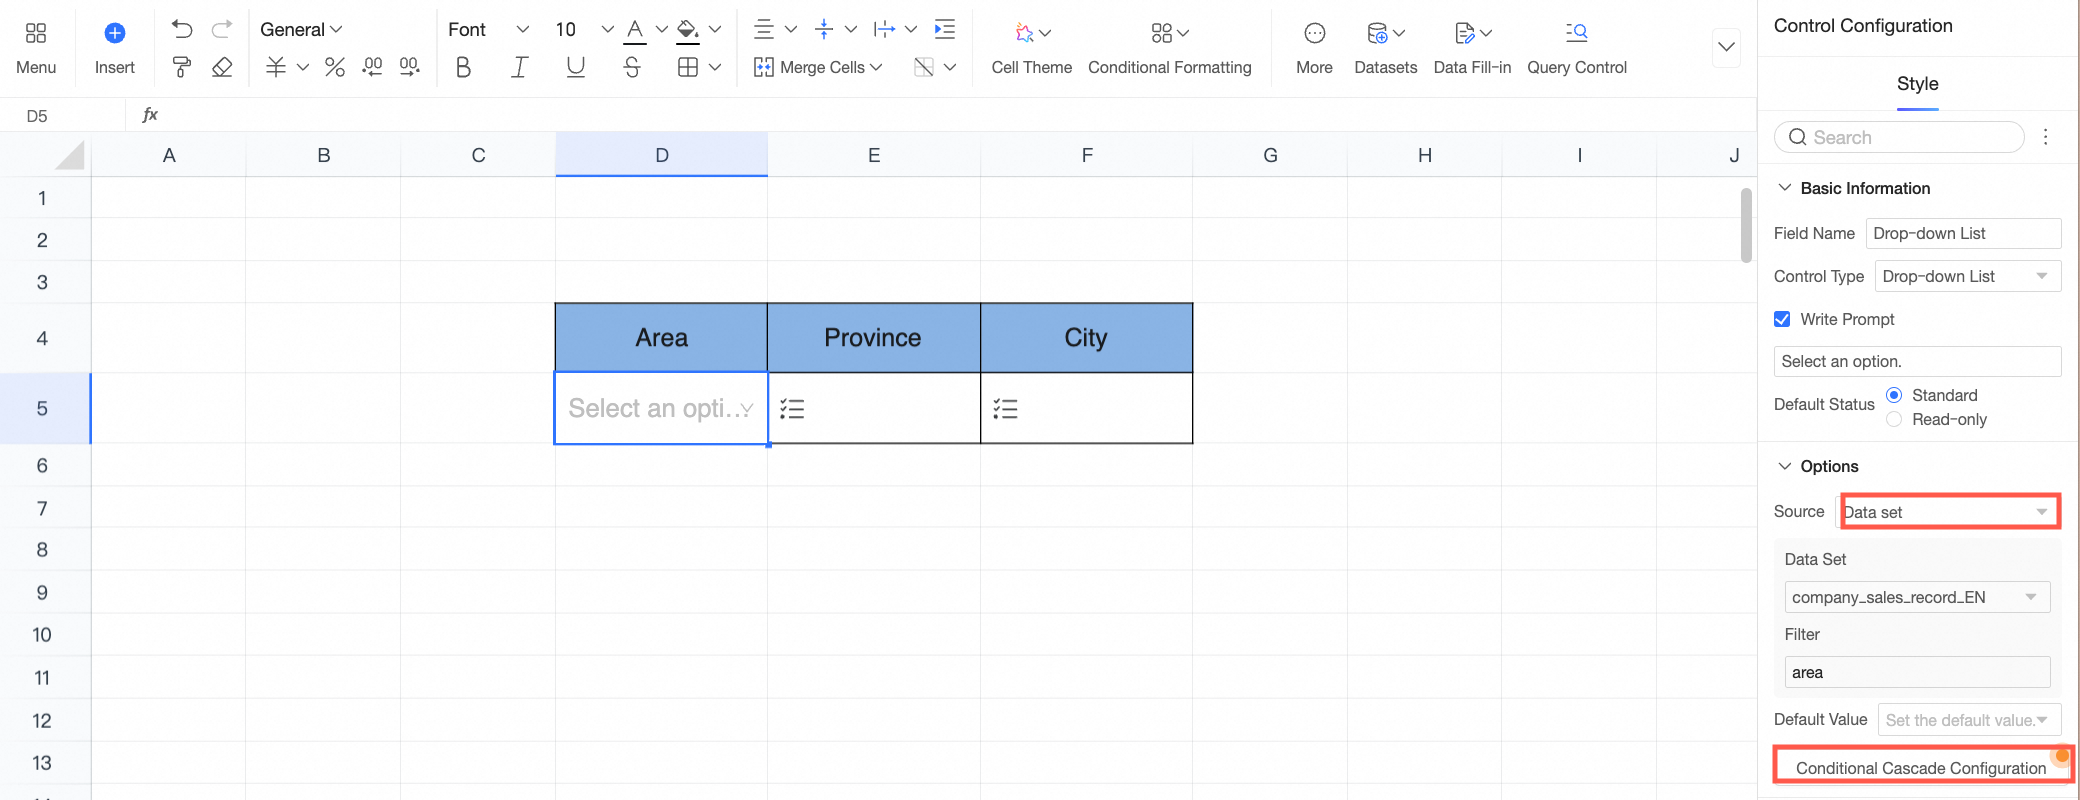Toggle the Write Prompt checkbox

[x=1782, y=319]
